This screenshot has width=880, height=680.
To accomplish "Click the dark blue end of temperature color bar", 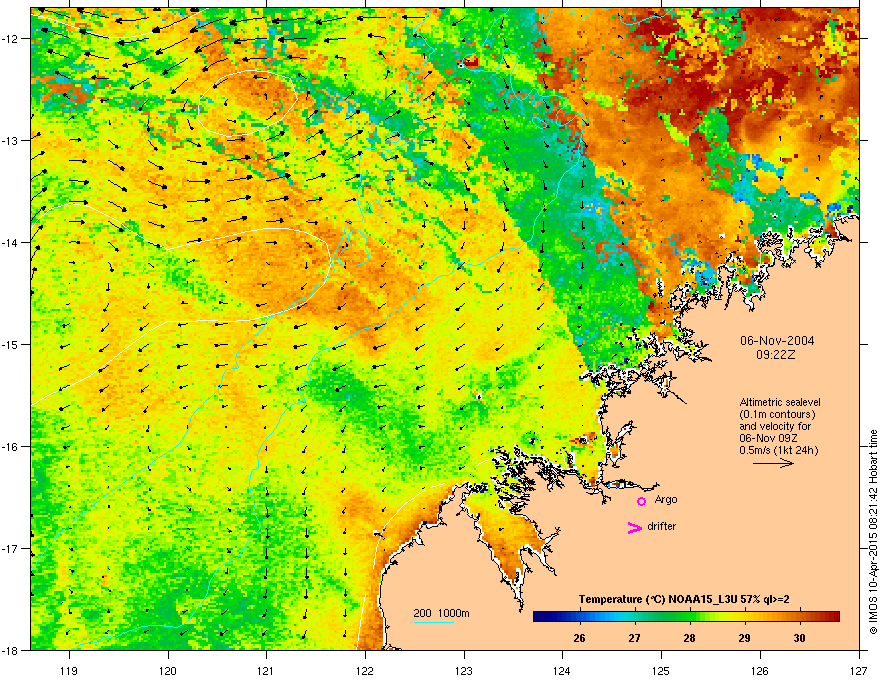I will point(540,616).
